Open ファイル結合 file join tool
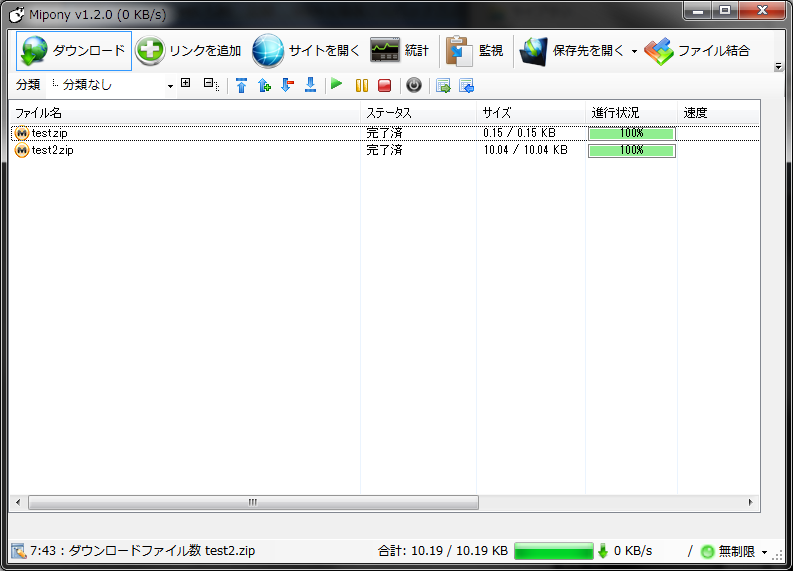Screen dimensions: 793x571 click(697, 51)
